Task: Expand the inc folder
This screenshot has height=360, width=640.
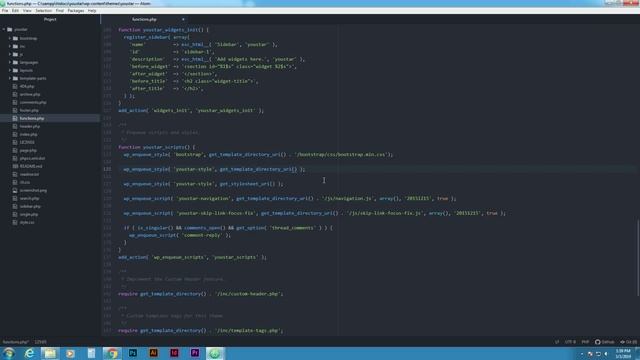Action: tap(10, 46)
